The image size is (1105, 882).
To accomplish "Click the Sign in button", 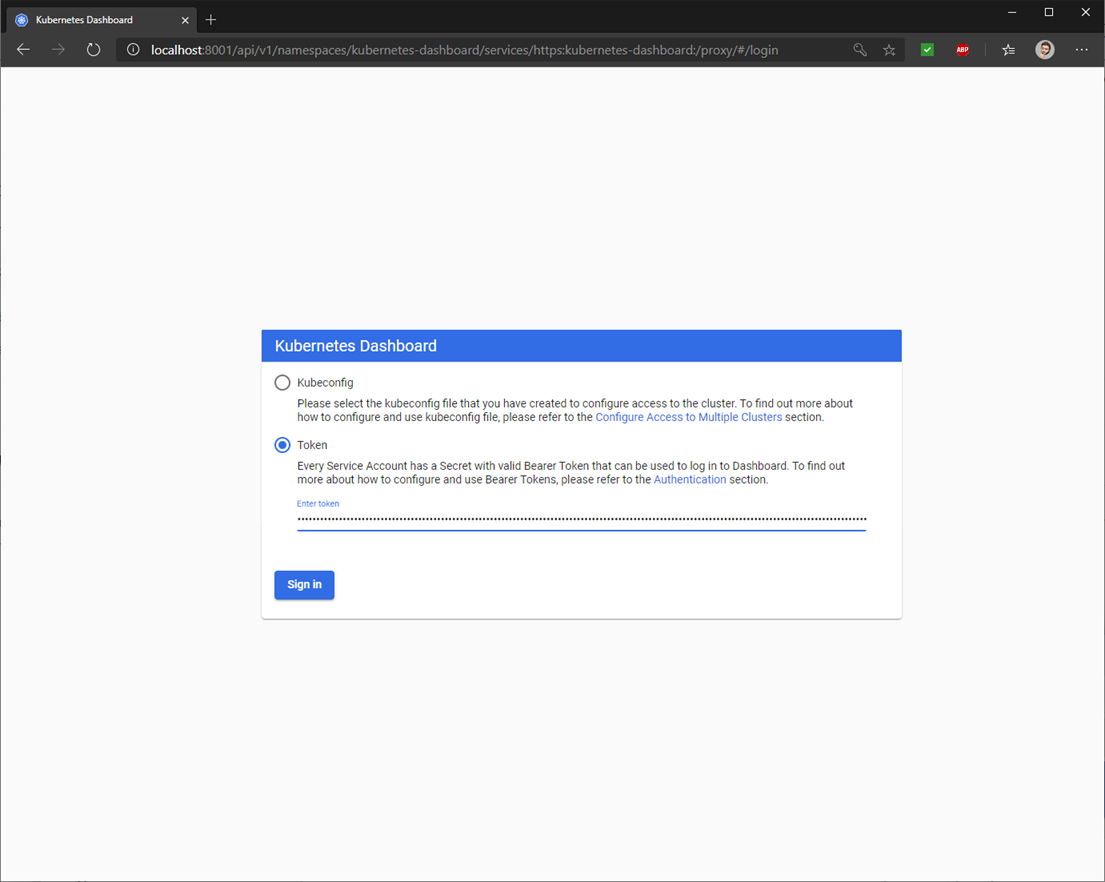I will click(x=304, y=585).
